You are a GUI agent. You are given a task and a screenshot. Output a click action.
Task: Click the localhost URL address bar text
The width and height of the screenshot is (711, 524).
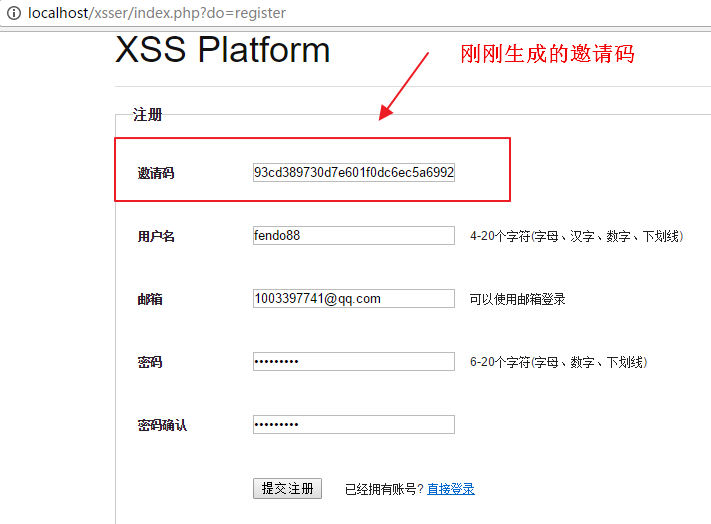157,13
